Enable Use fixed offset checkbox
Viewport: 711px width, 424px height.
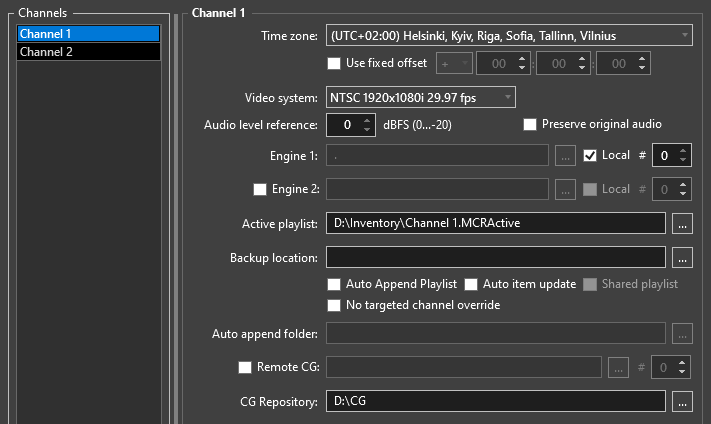tap(334, 63)
